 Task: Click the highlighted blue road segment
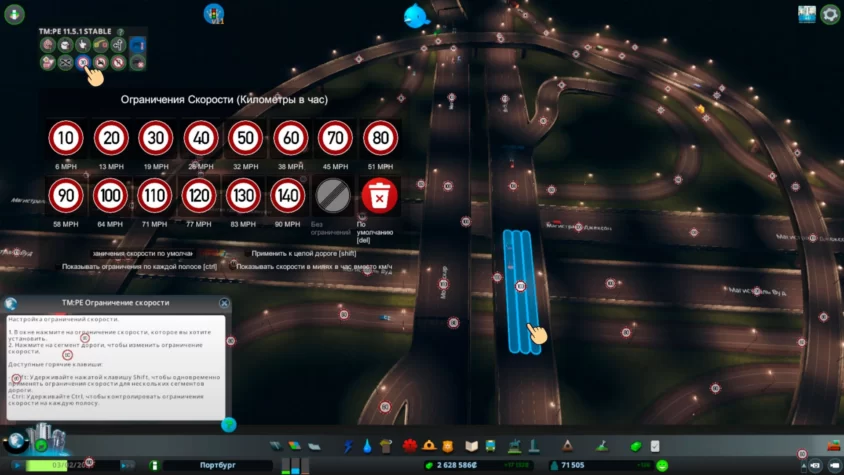pos(521,291)
